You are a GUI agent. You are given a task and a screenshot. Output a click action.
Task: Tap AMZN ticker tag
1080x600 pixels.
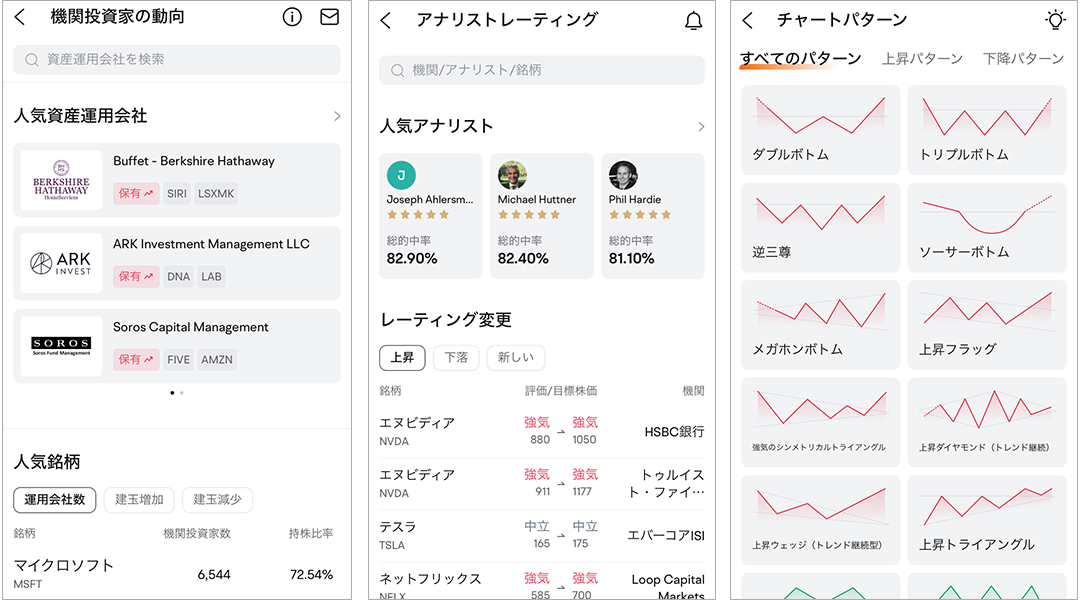(x=217, y=360)
